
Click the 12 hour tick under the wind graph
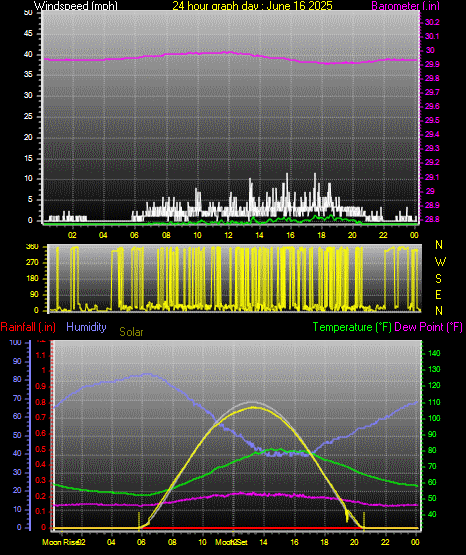click(x=228, y=235)
